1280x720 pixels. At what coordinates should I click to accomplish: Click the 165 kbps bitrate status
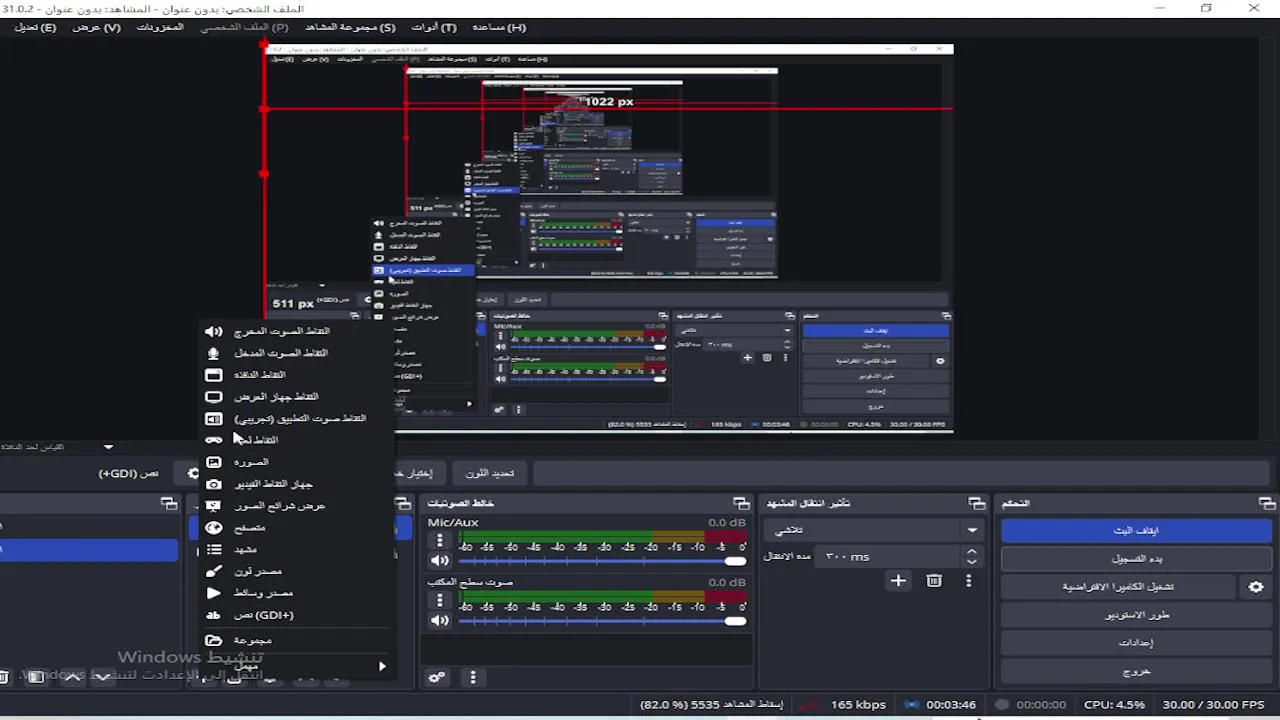858,705
